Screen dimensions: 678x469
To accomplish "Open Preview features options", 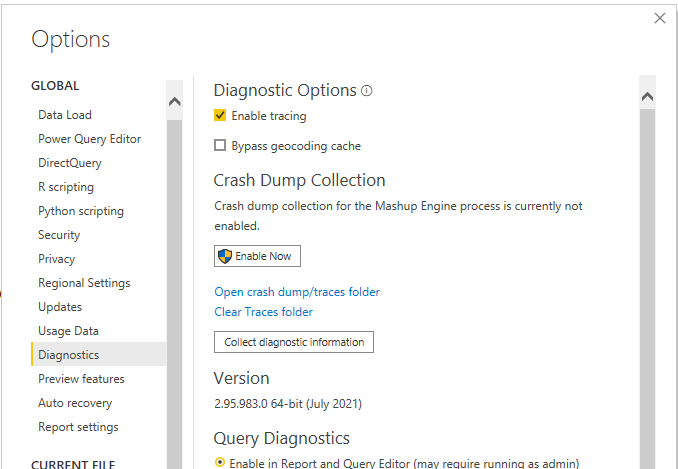I will click(x=81, y=379).
